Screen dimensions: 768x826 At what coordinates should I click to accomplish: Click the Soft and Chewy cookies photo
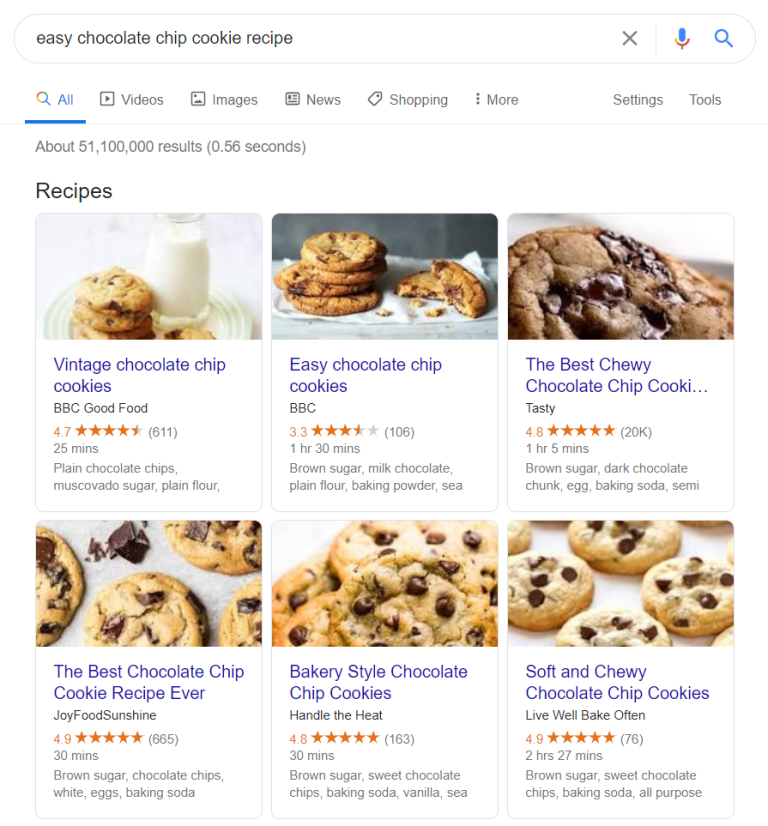620,583
